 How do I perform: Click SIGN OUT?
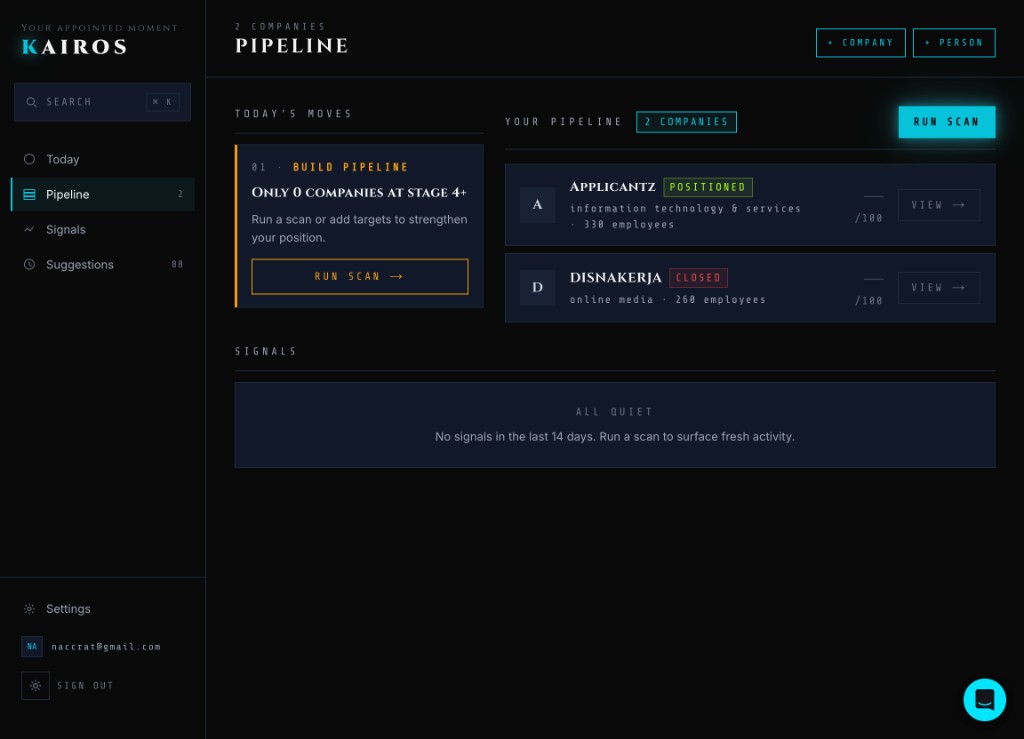tap(85, 685)
